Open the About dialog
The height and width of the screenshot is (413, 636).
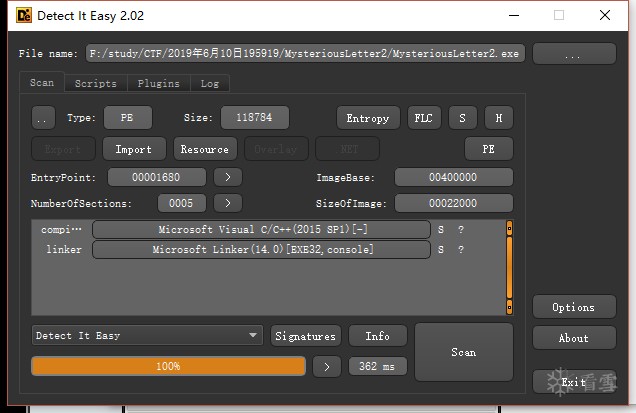click(x=574, y=338)
